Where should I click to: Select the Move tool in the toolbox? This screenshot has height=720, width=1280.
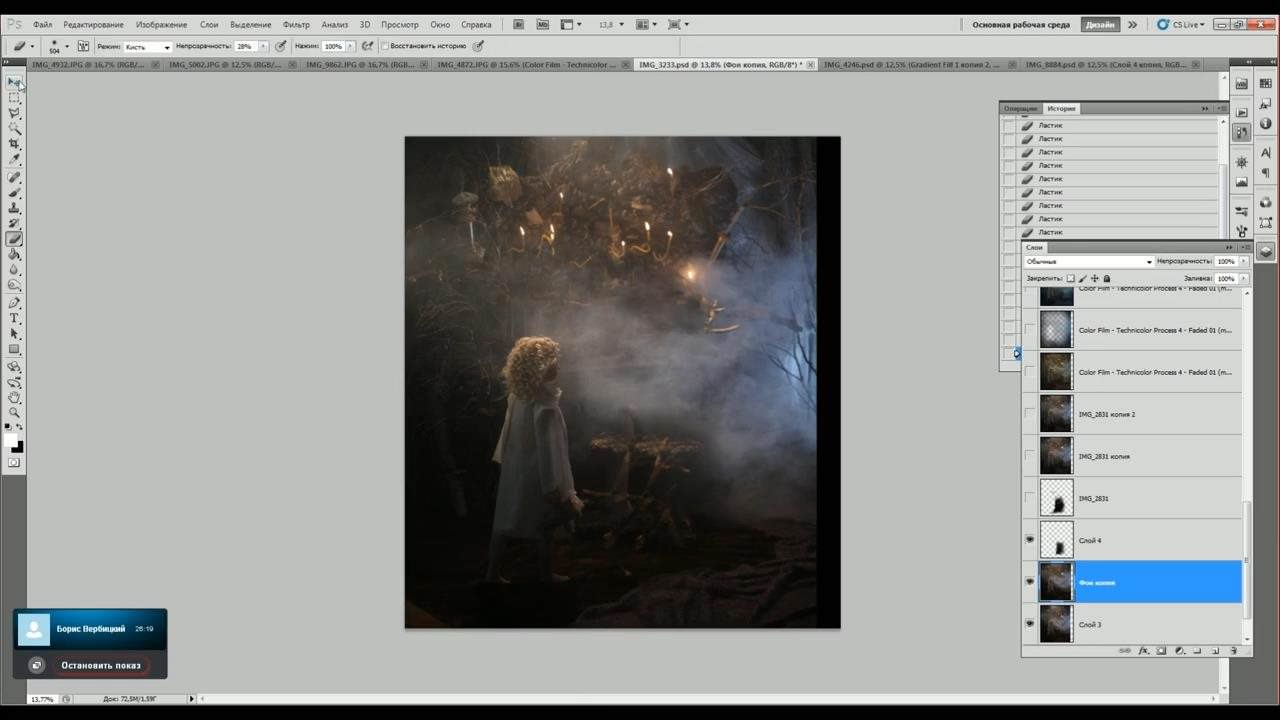point(14,81)
